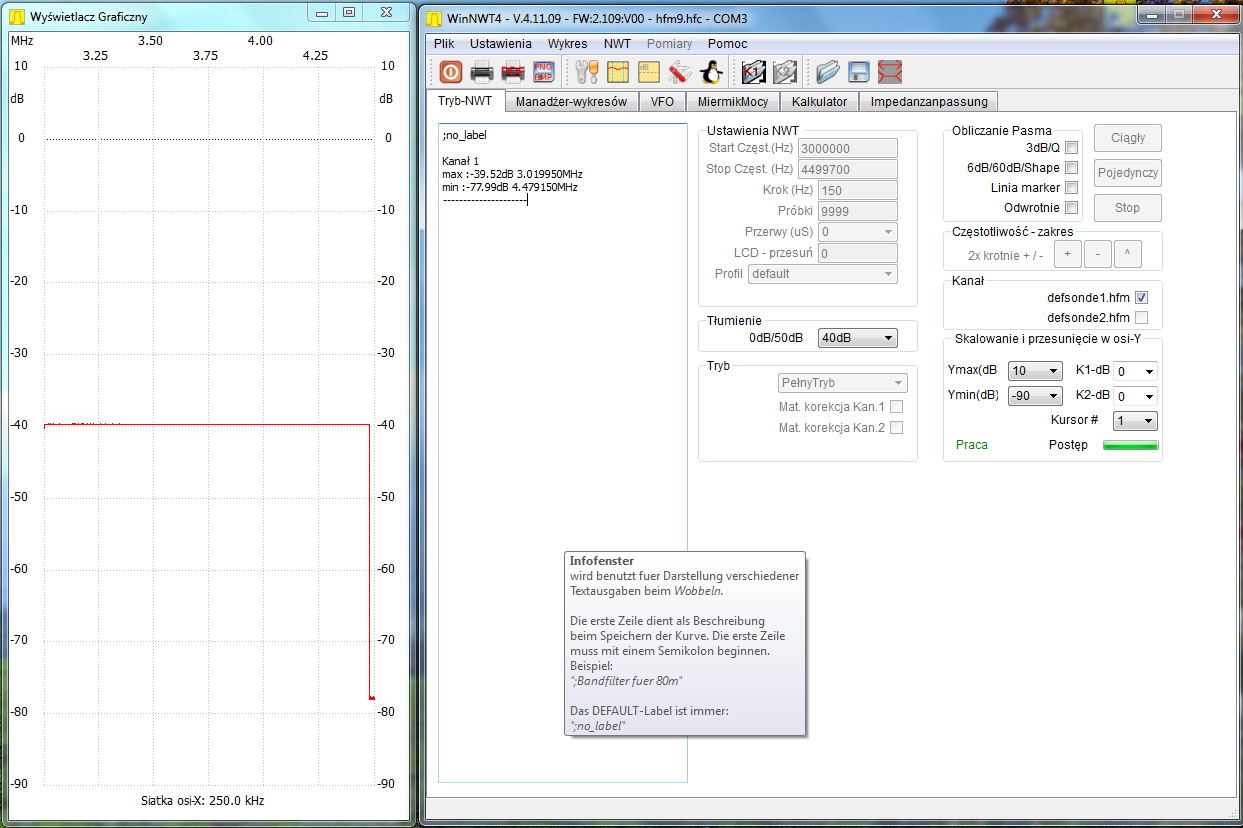Click the K1 channel calibration icon
This screenshot has width=1243, height=828.
point(754,72)
